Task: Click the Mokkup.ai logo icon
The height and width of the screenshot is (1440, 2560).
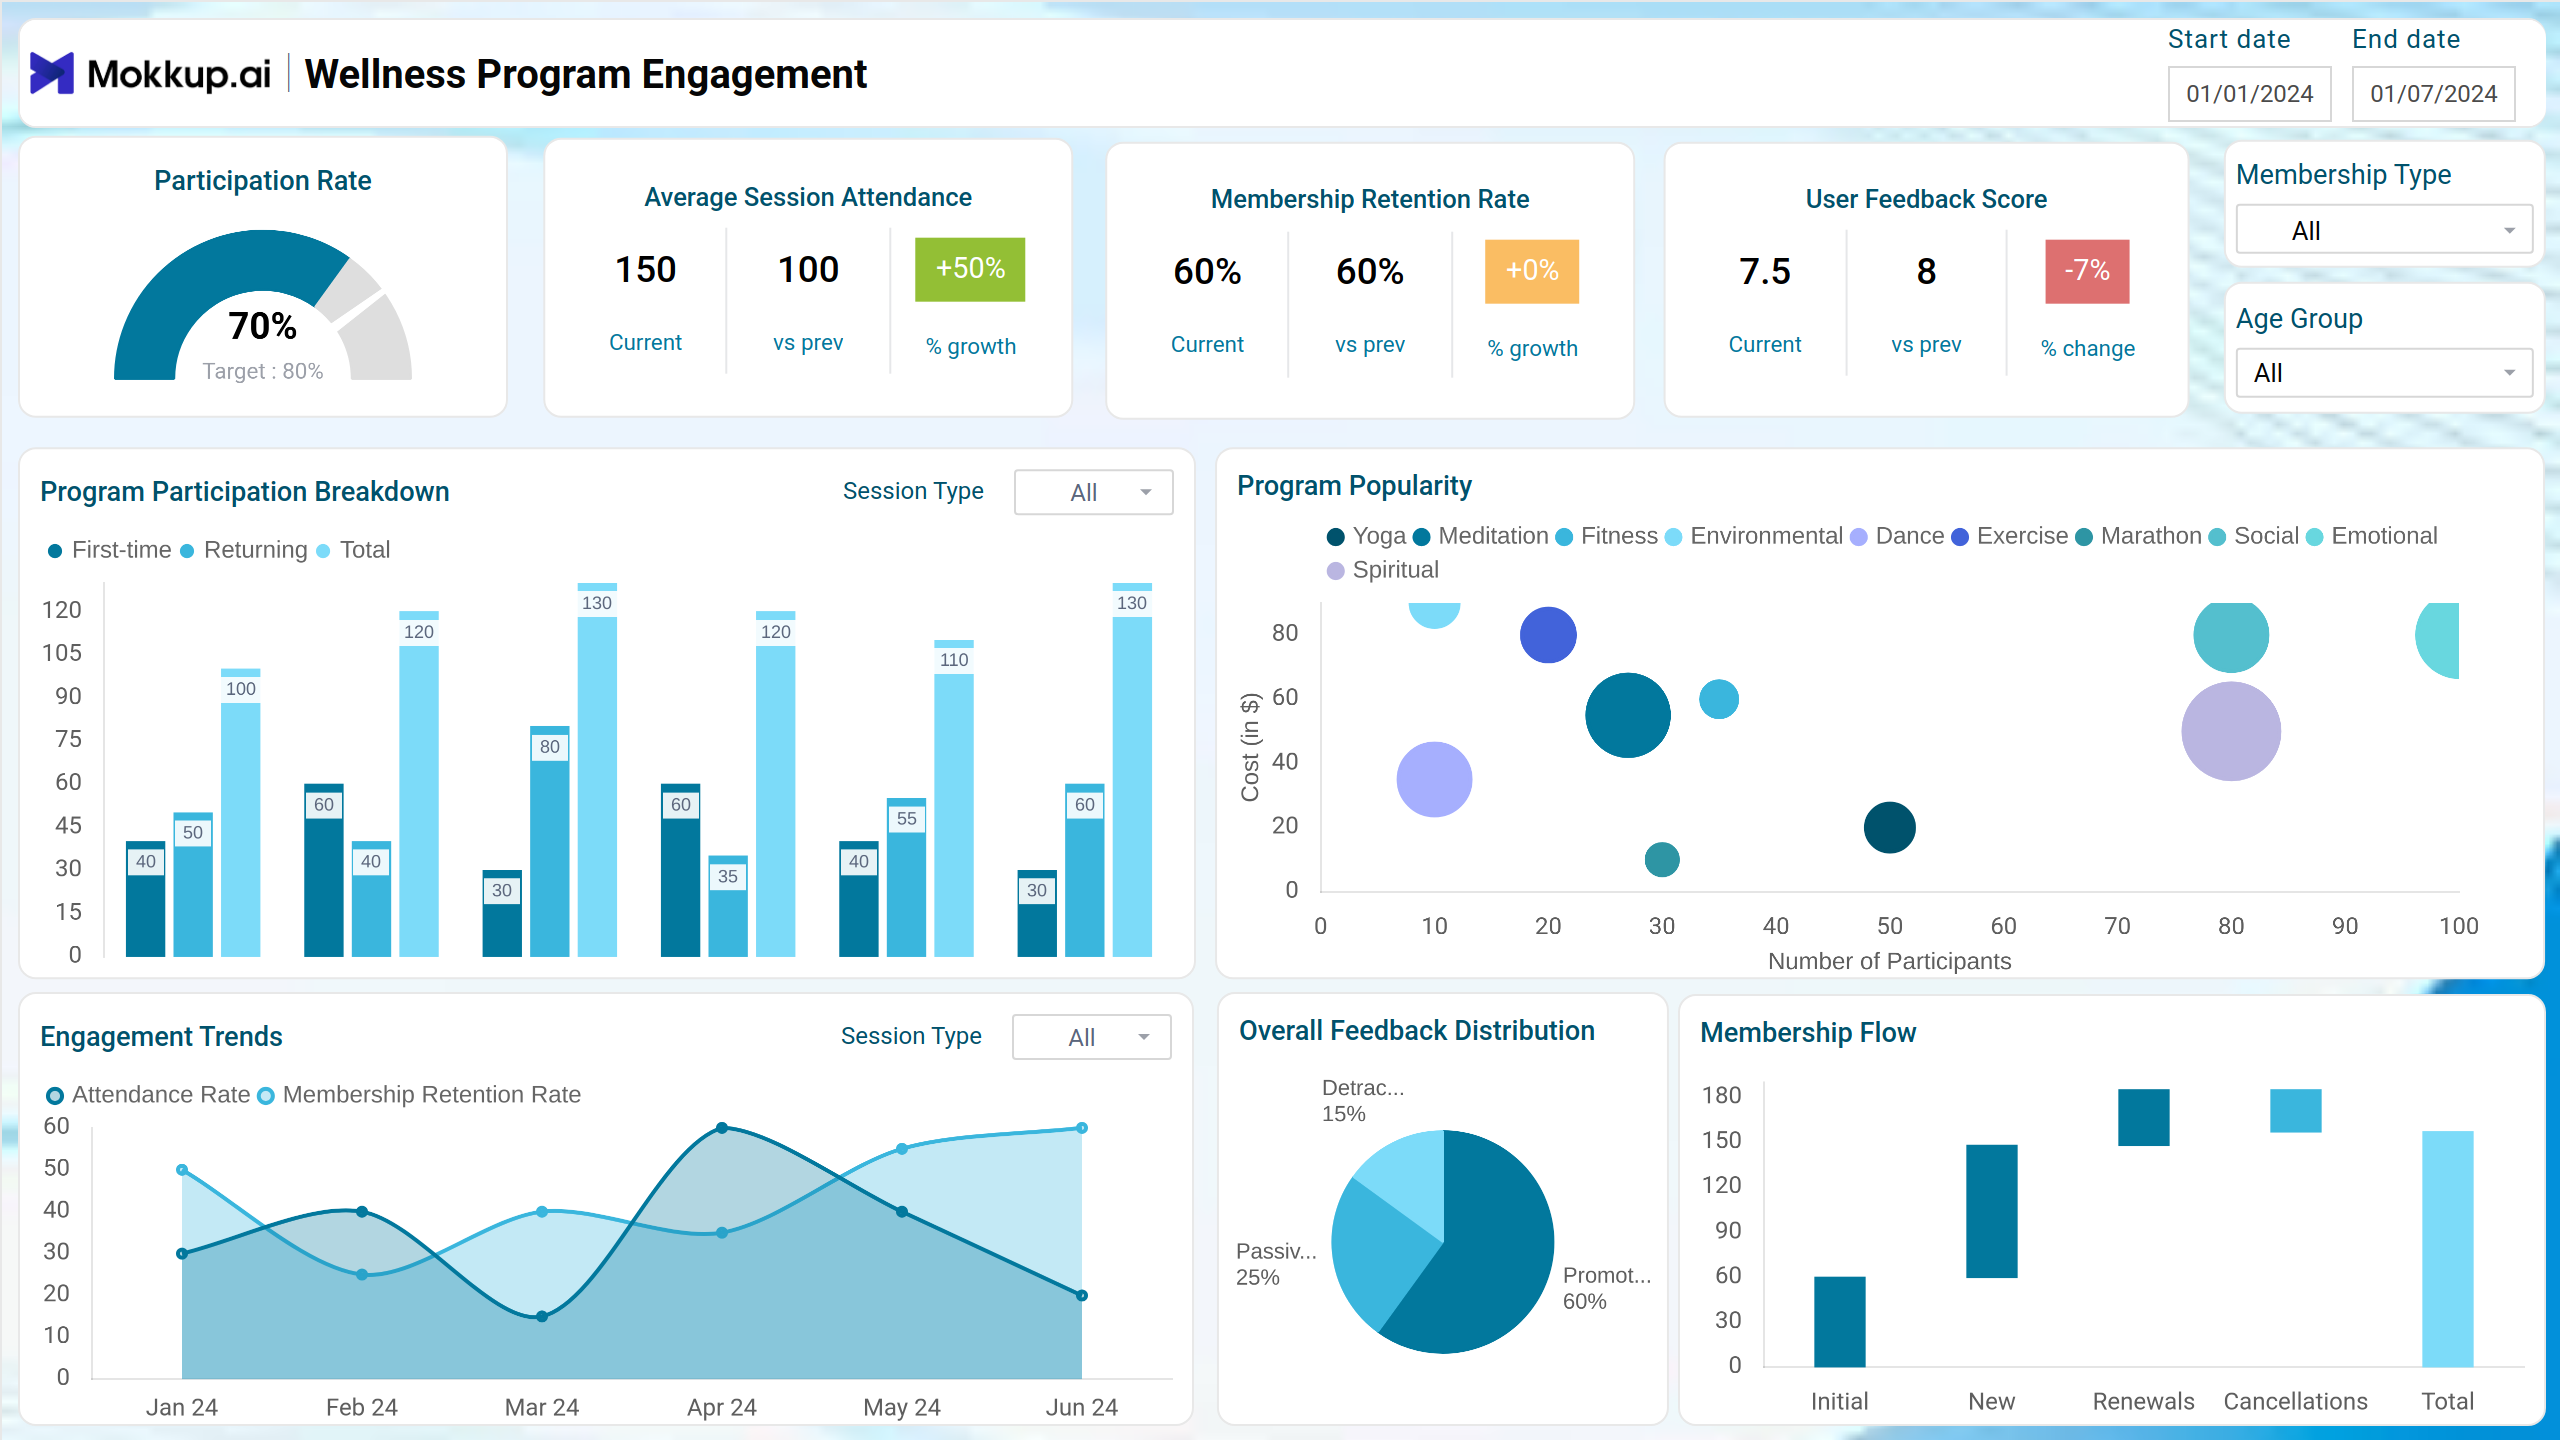Action: click(x=52, y=73)
